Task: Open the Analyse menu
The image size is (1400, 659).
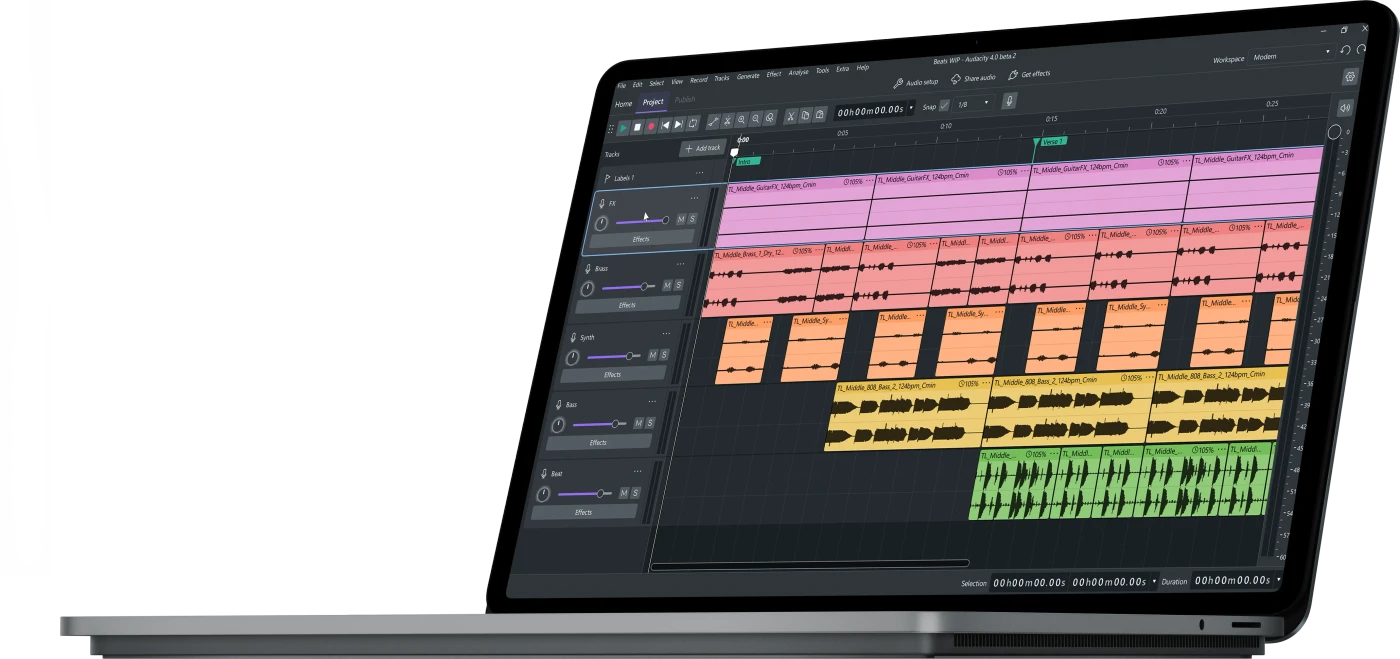Action: point(798,73)
